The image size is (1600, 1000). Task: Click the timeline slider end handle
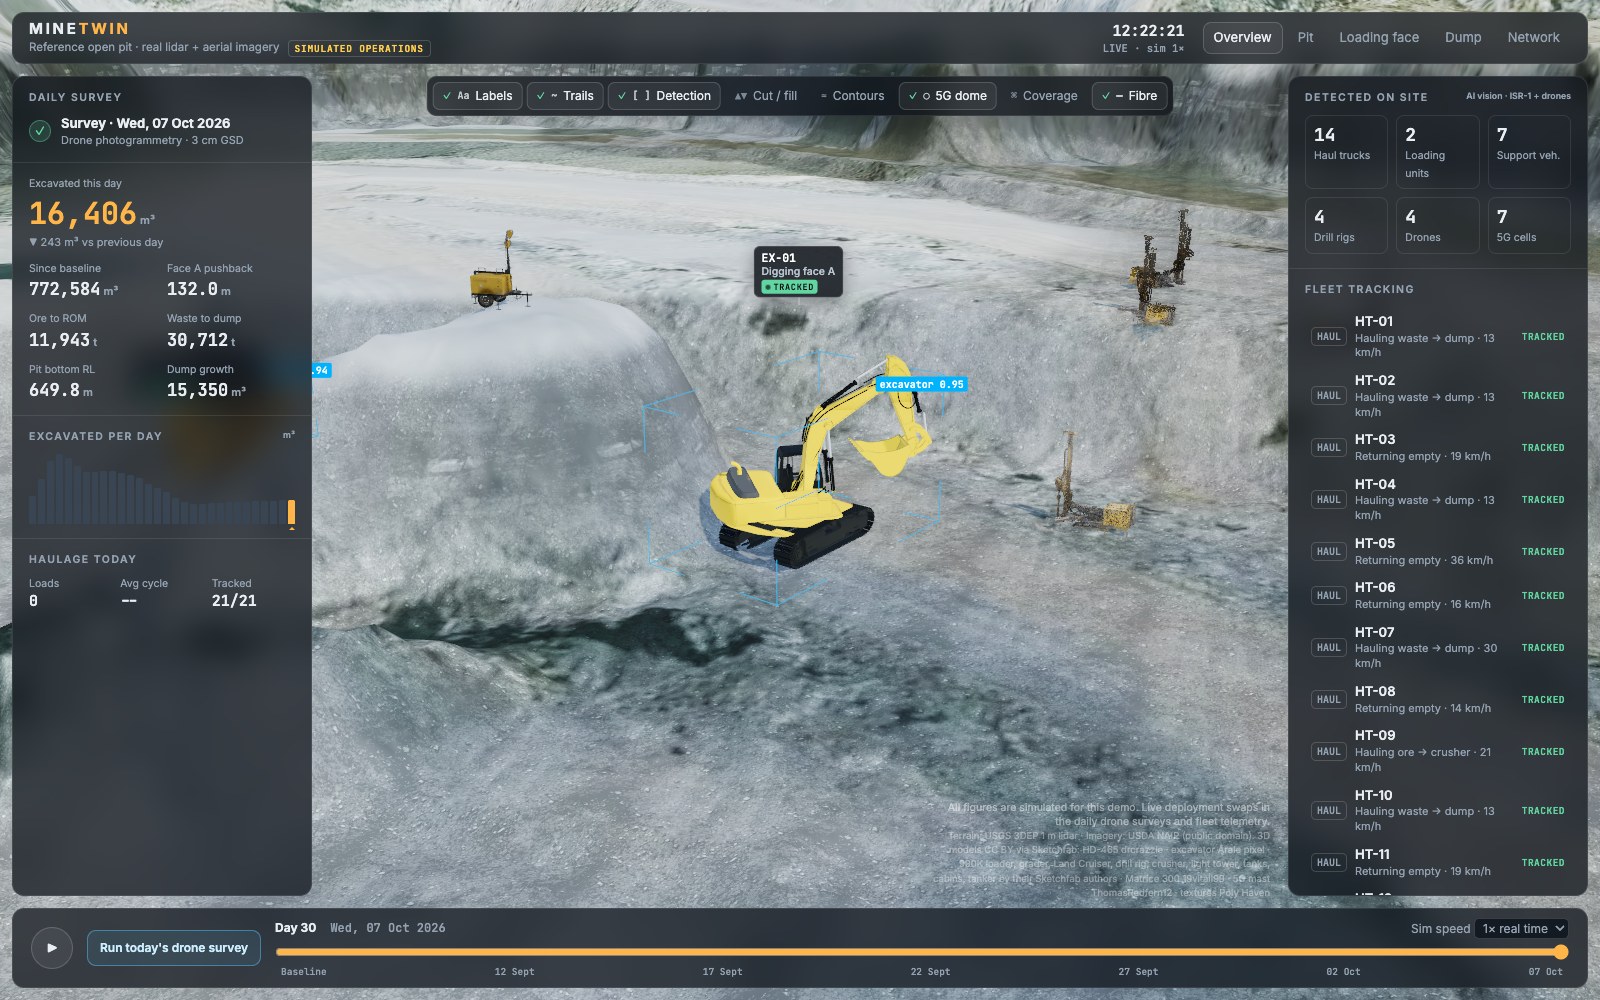(1561, 952)
